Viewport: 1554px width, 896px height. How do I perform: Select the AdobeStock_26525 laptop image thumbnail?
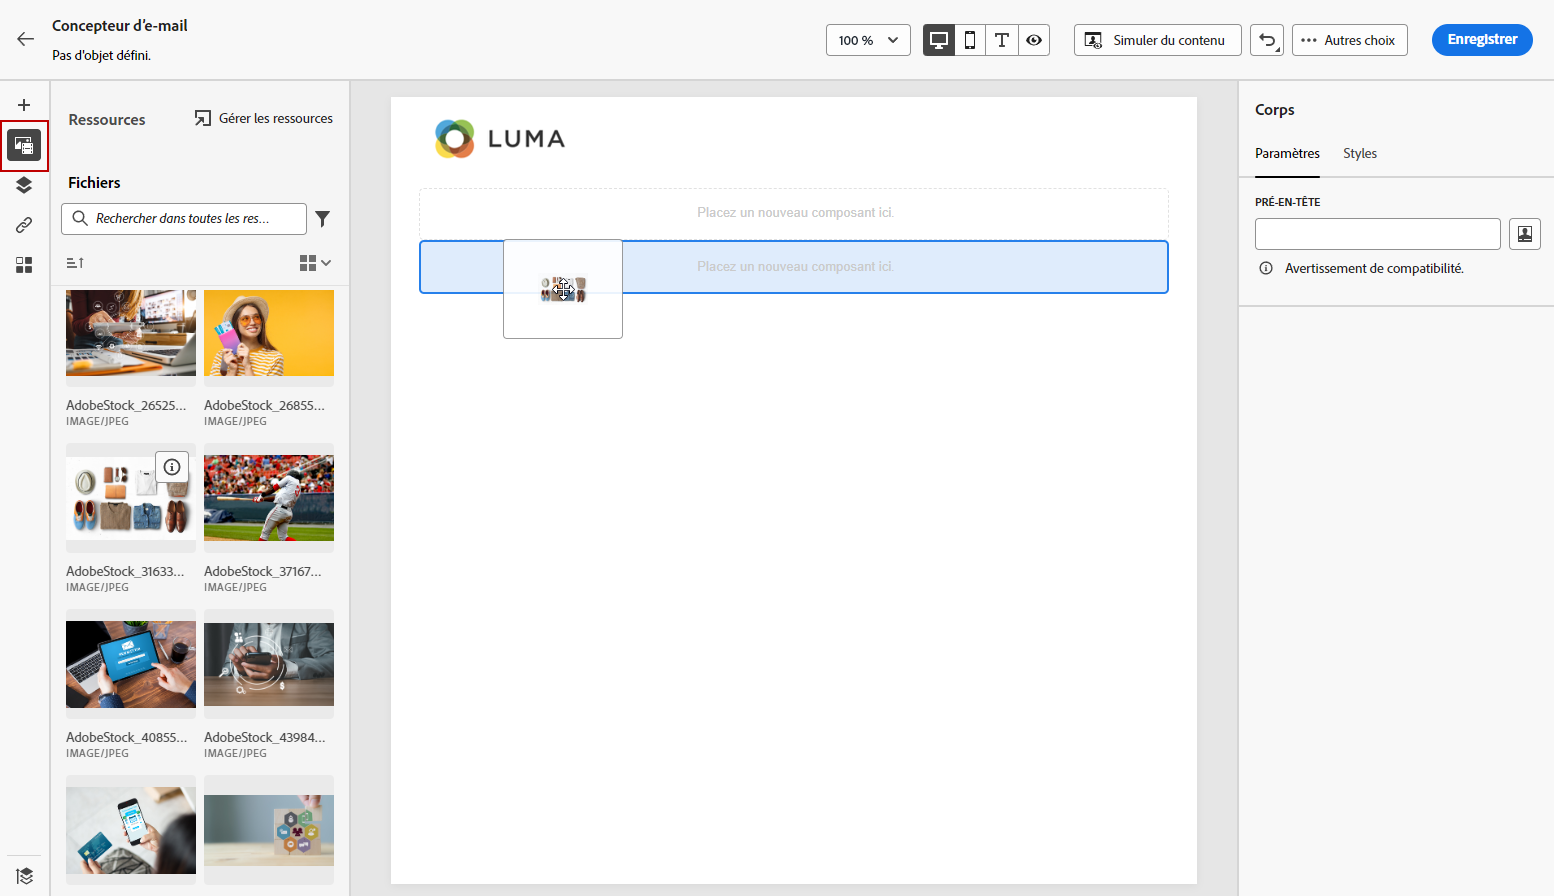click(x=131, y=333)
